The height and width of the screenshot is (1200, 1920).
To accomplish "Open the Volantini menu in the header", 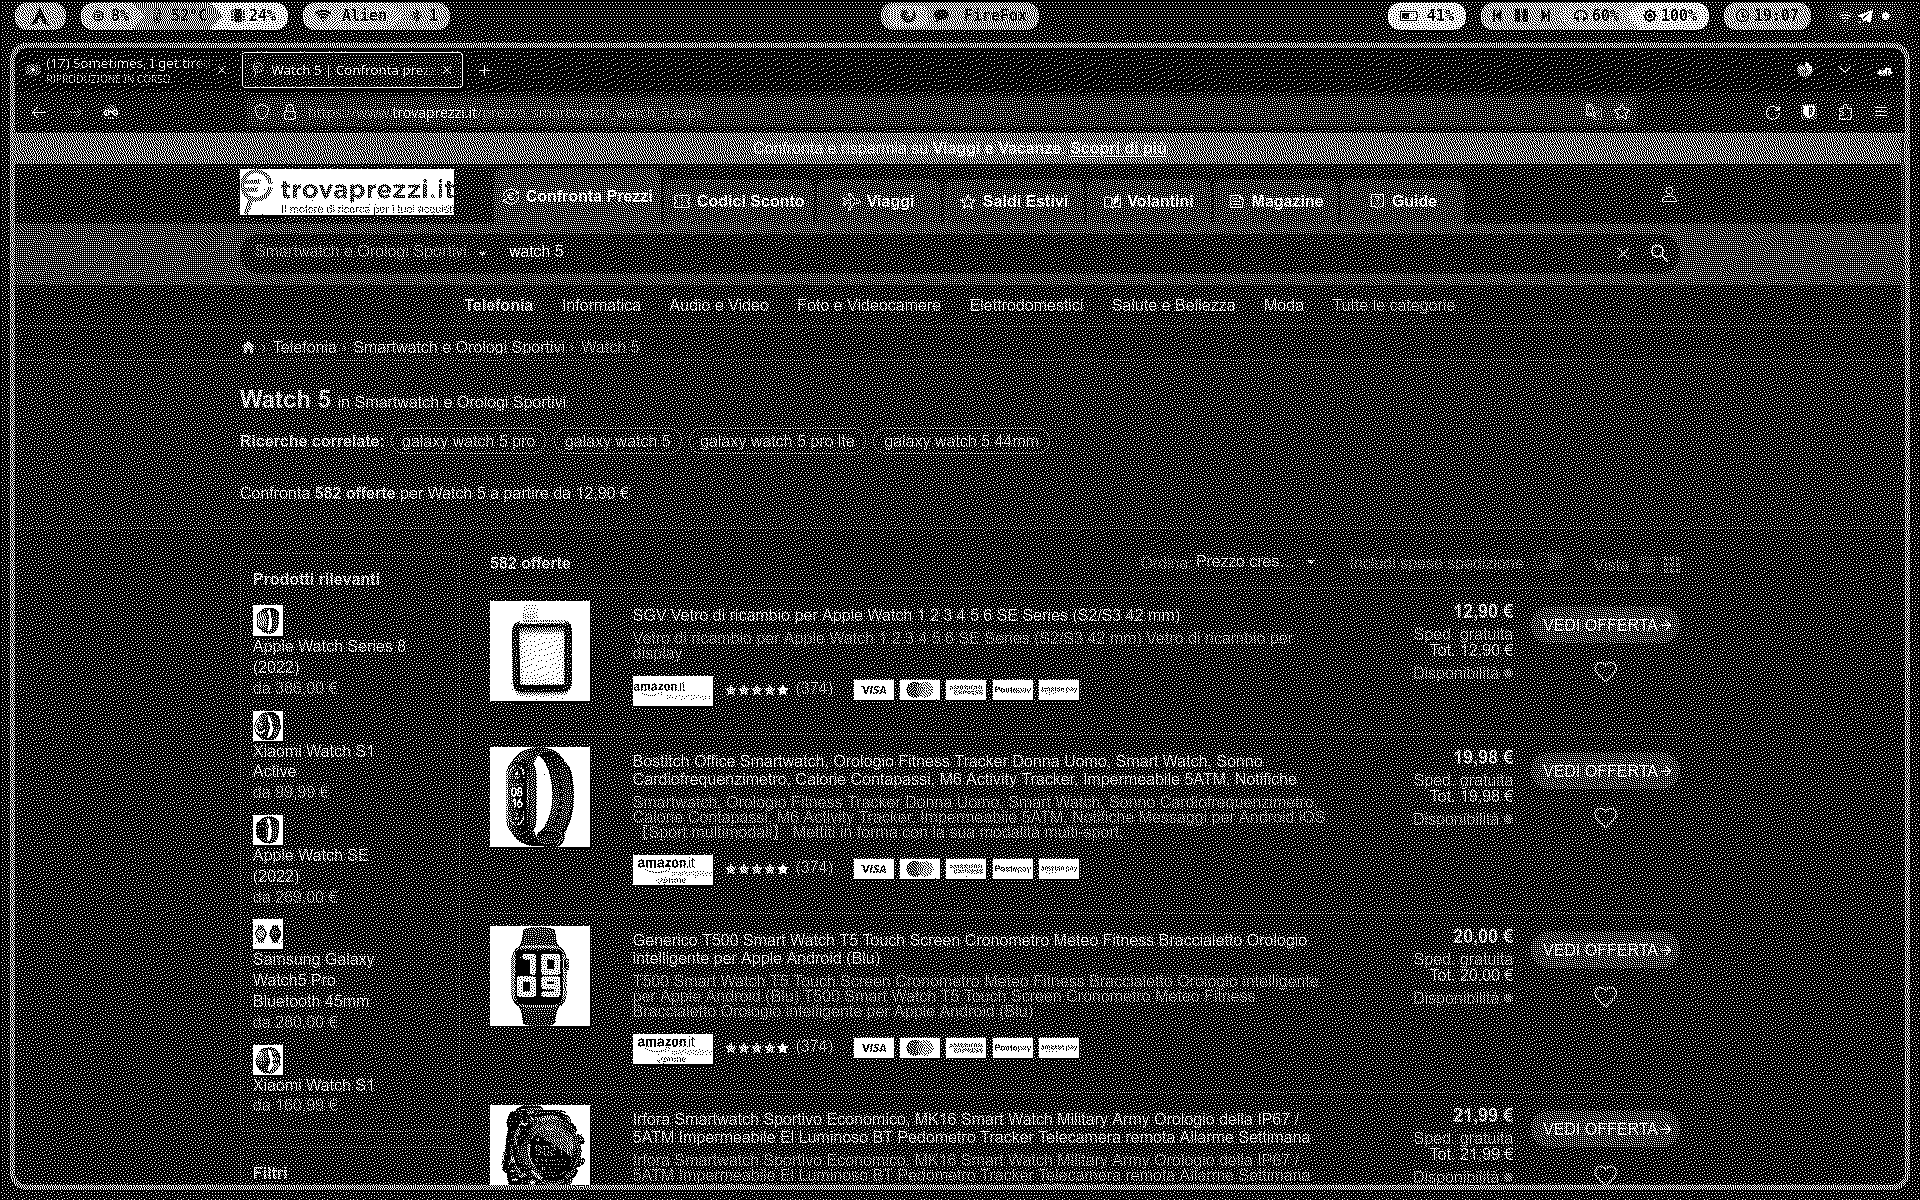I will [x=1148, y=200].
